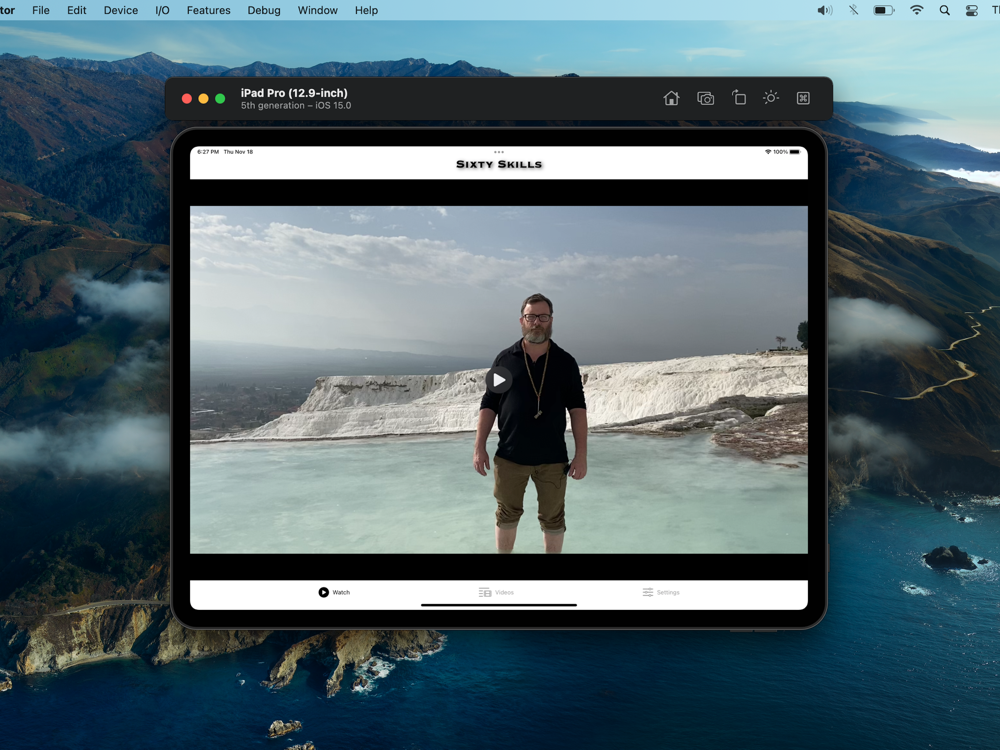Open the File menu
This screenshot has height=750, width=1000.
point(41,10)
